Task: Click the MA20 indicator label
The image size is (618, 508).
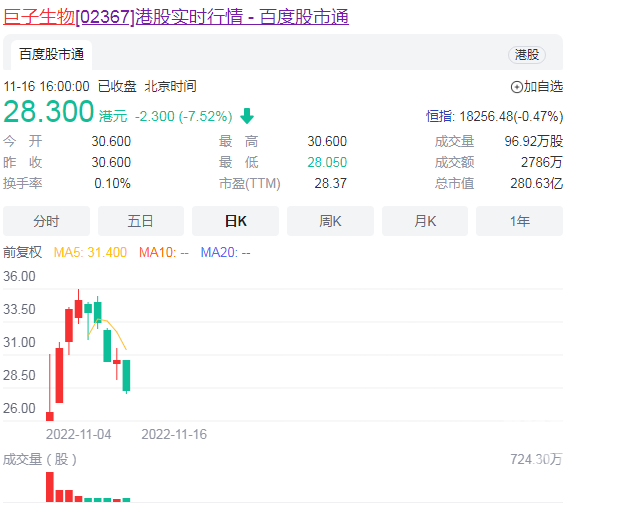Action: click(x=225, y=252)
